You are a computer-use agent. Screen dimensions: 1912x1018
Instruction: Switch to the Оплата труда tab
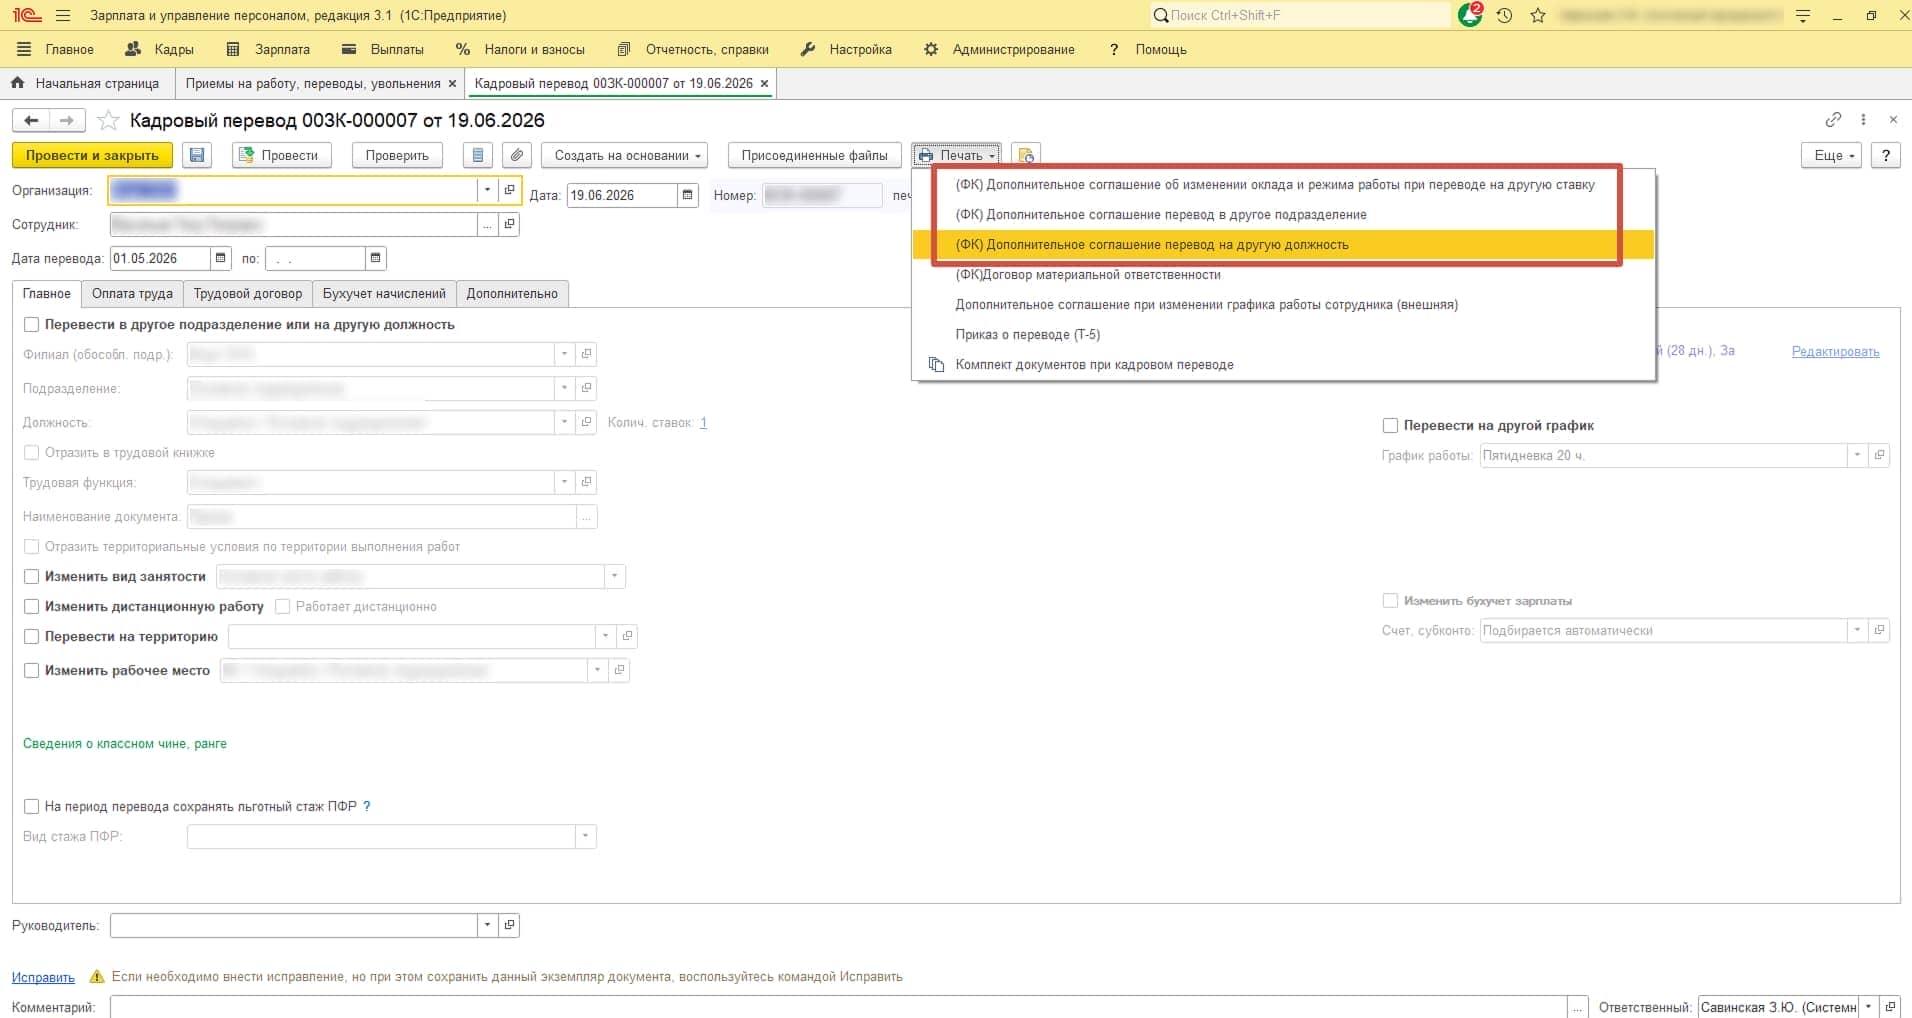pos(132,293)
